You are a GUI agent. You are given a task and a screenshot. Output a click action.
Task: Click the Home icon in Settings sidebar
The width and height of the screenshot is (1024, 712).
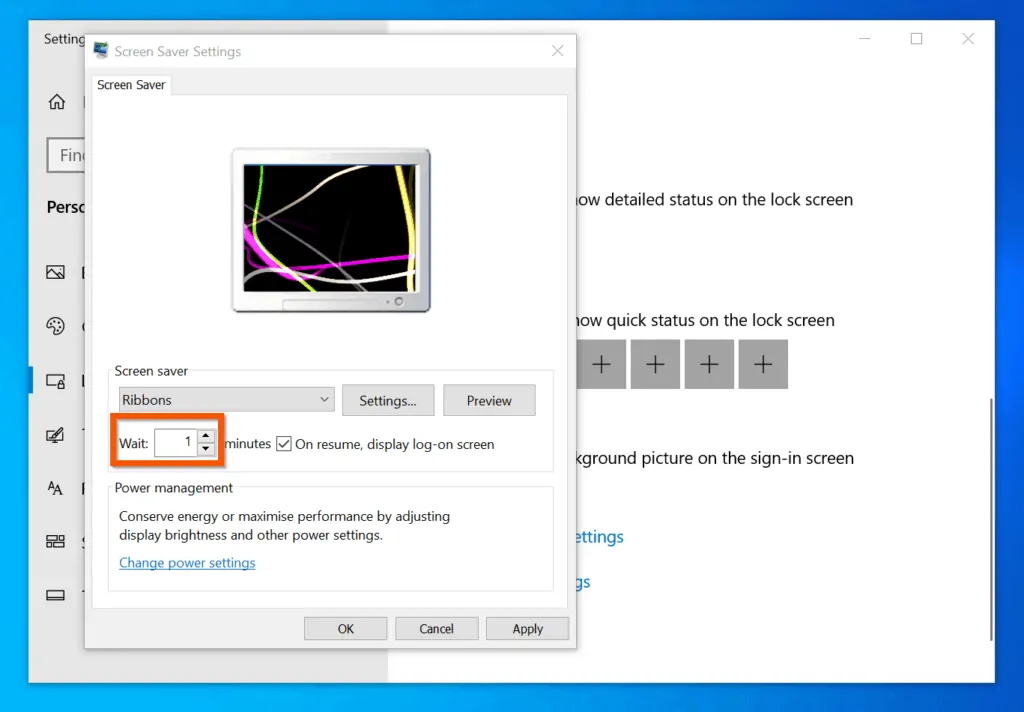click(x=57, y=102)
